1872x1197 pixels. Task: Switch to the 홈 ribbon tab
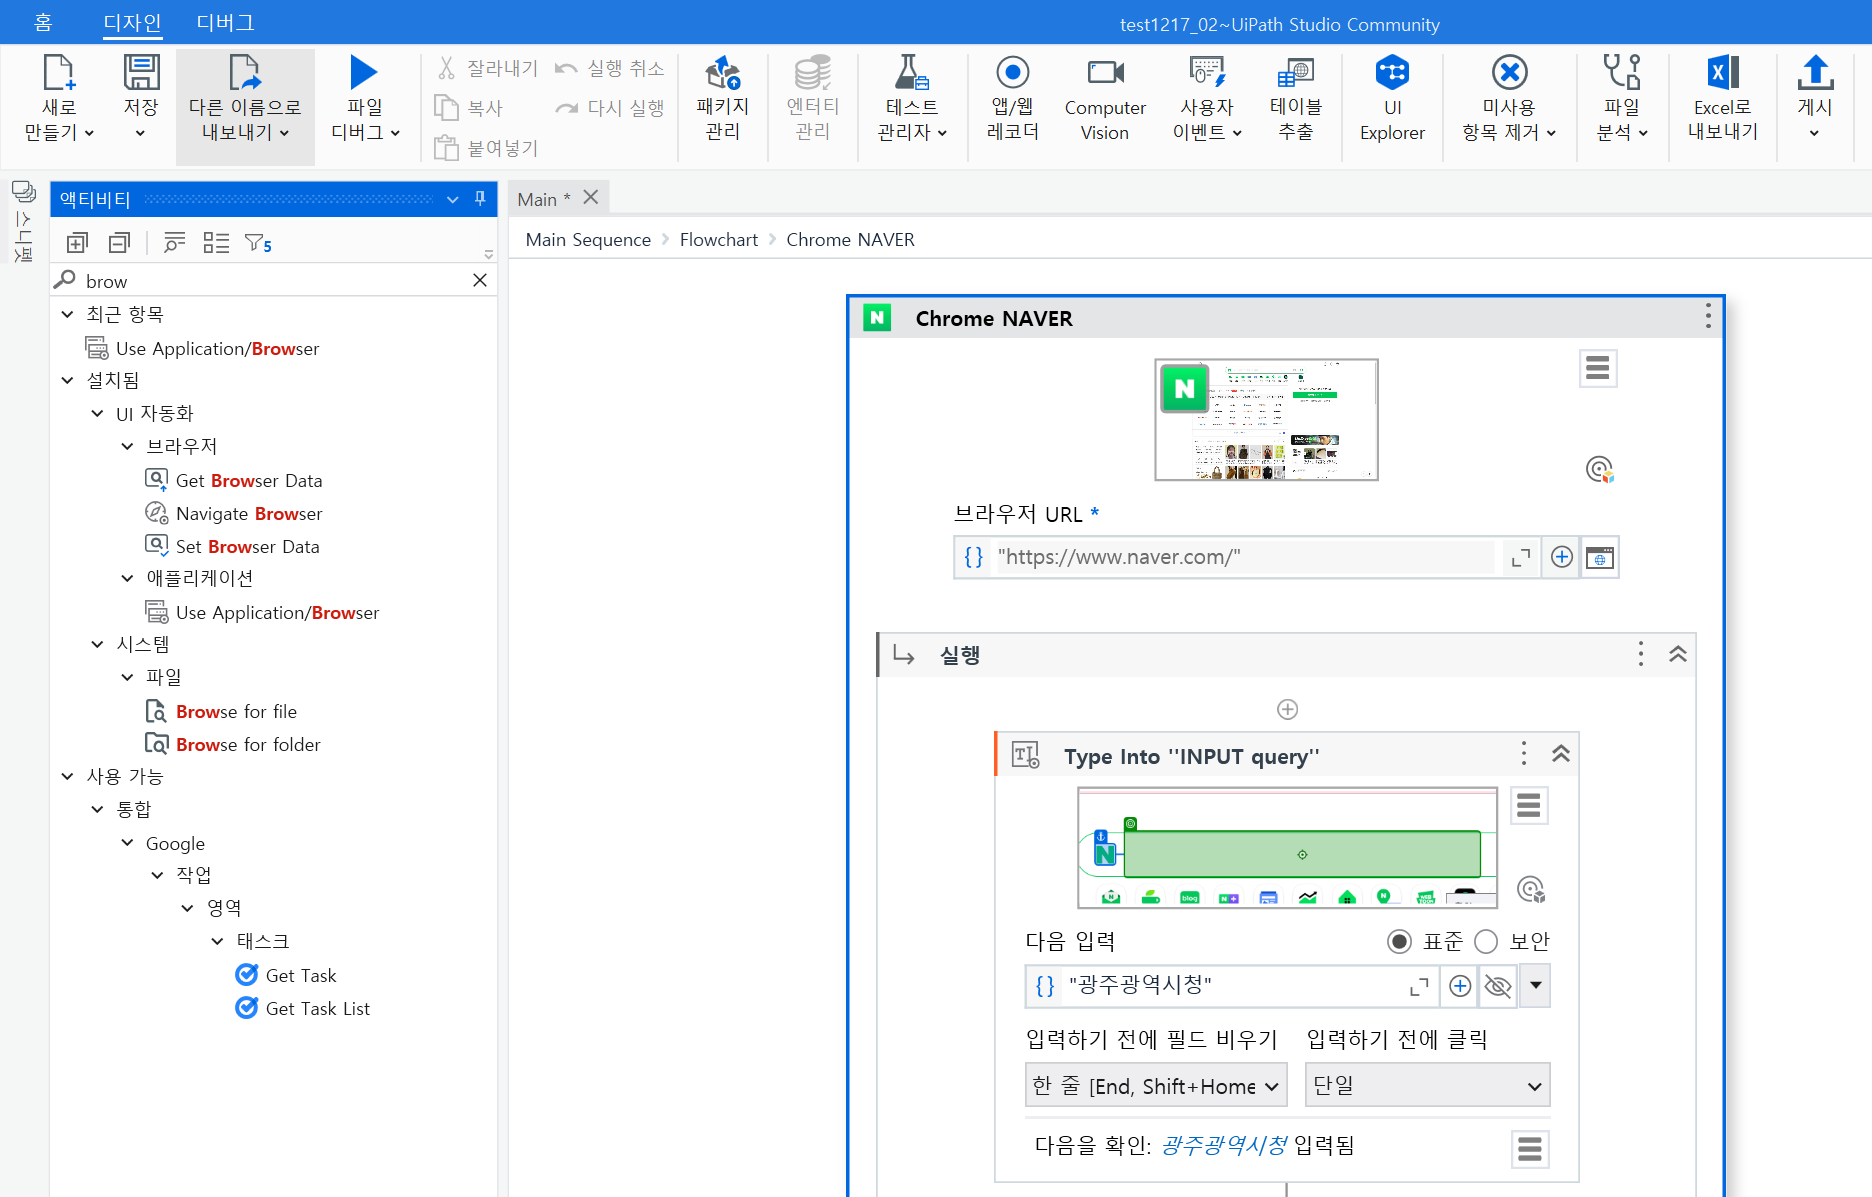click(43, 22)
